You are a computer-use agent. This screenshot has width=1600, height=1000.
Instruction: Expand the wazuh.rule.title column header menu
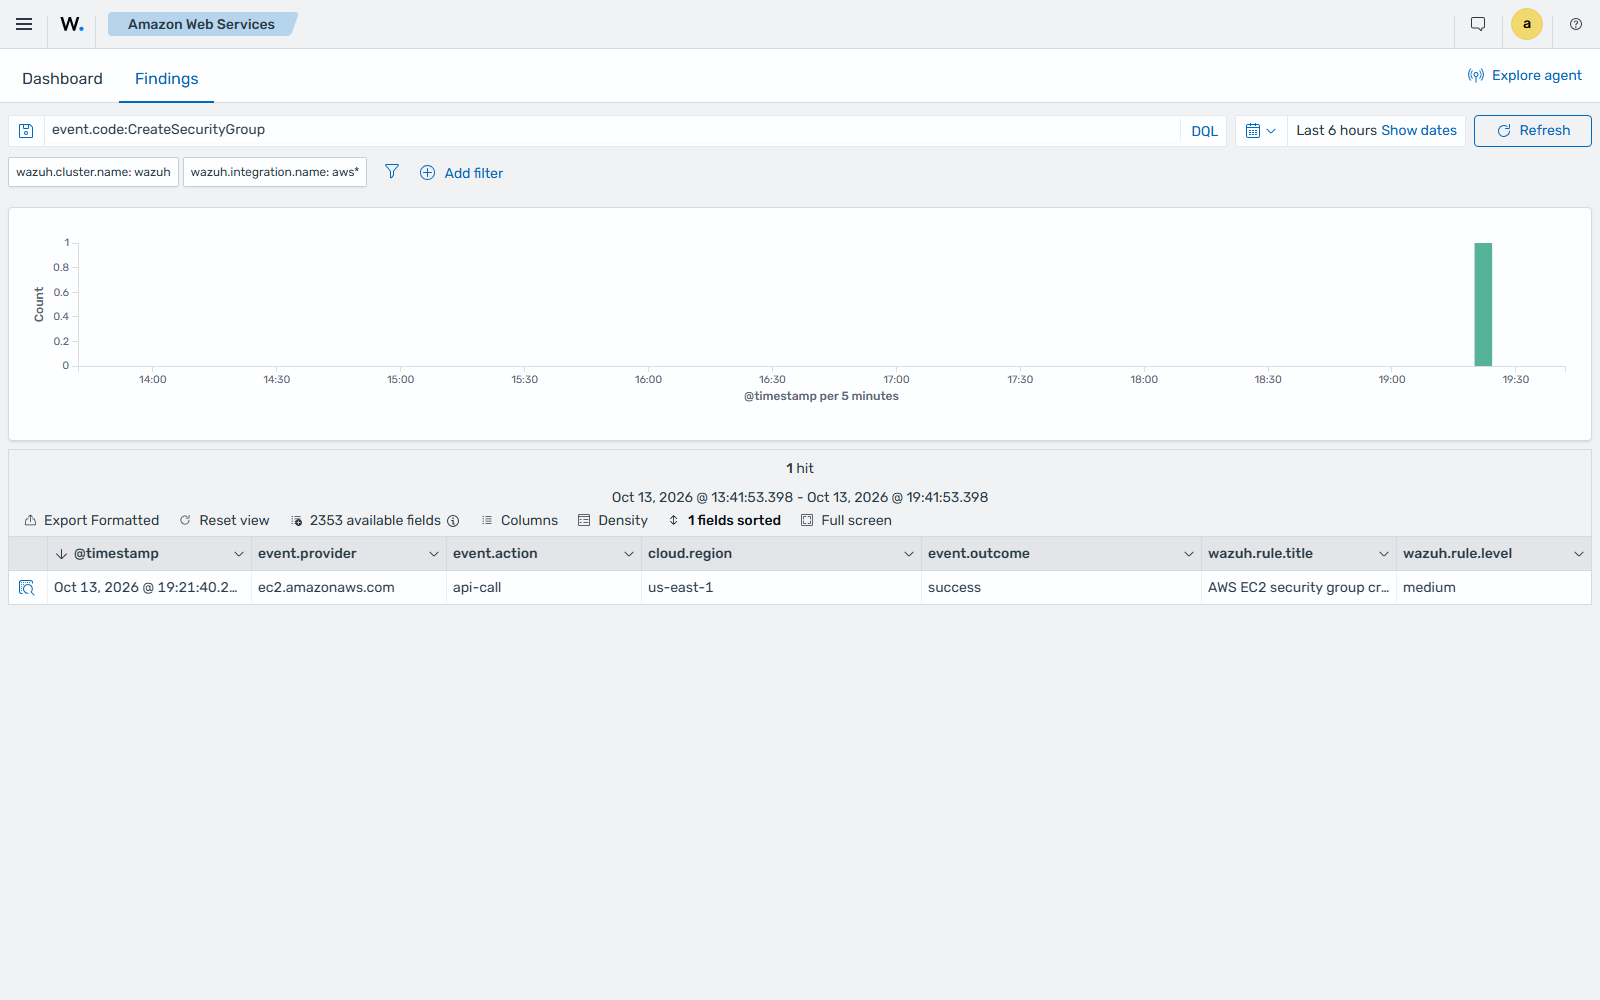1384,554
